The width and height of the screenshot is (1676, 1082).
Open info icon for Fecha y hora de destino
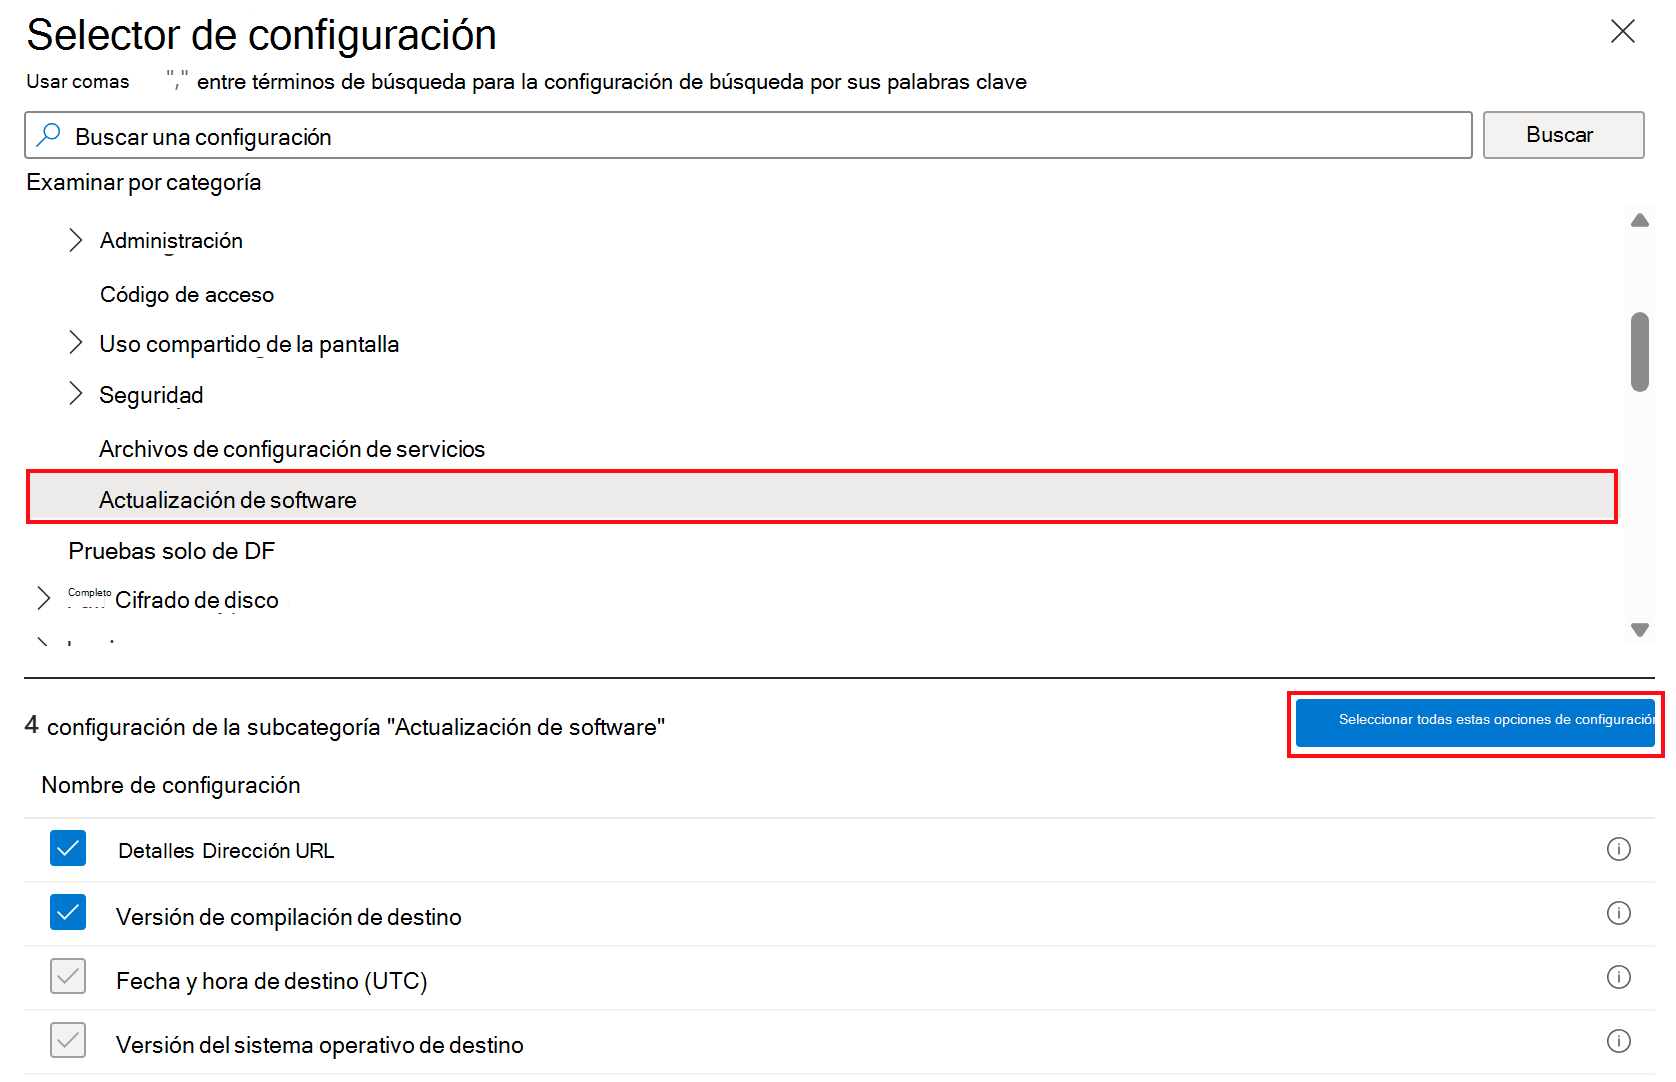pyautogui.click(x=1618, y=977)
